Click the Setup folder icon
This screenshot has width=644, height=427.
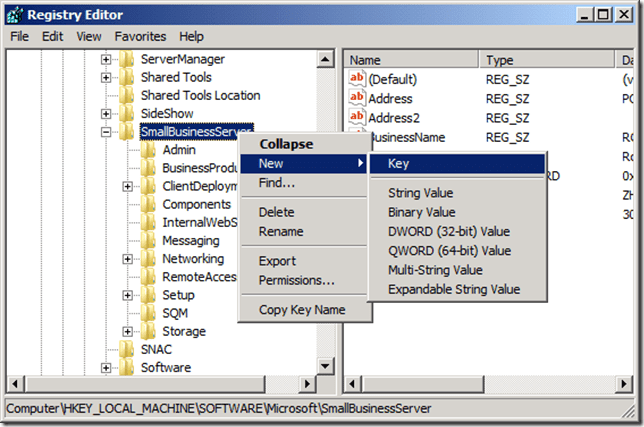(148, 295)
